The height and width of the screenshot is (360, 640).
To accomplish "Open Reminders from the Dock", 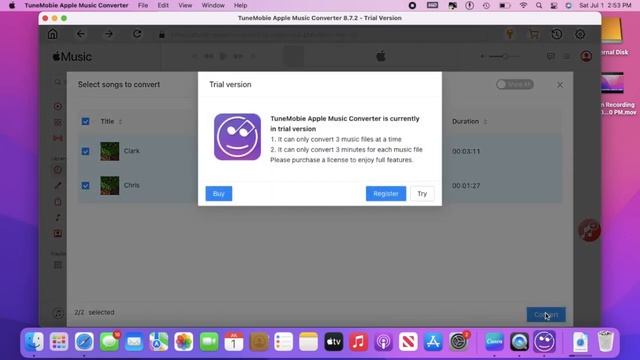I will (x=284, y=341).
